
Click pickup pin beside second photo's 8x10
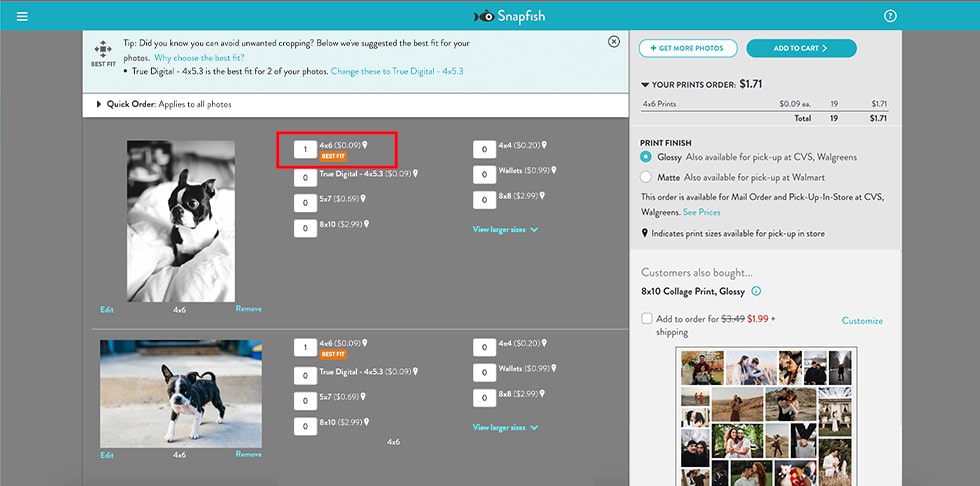[x=366, y=422]
